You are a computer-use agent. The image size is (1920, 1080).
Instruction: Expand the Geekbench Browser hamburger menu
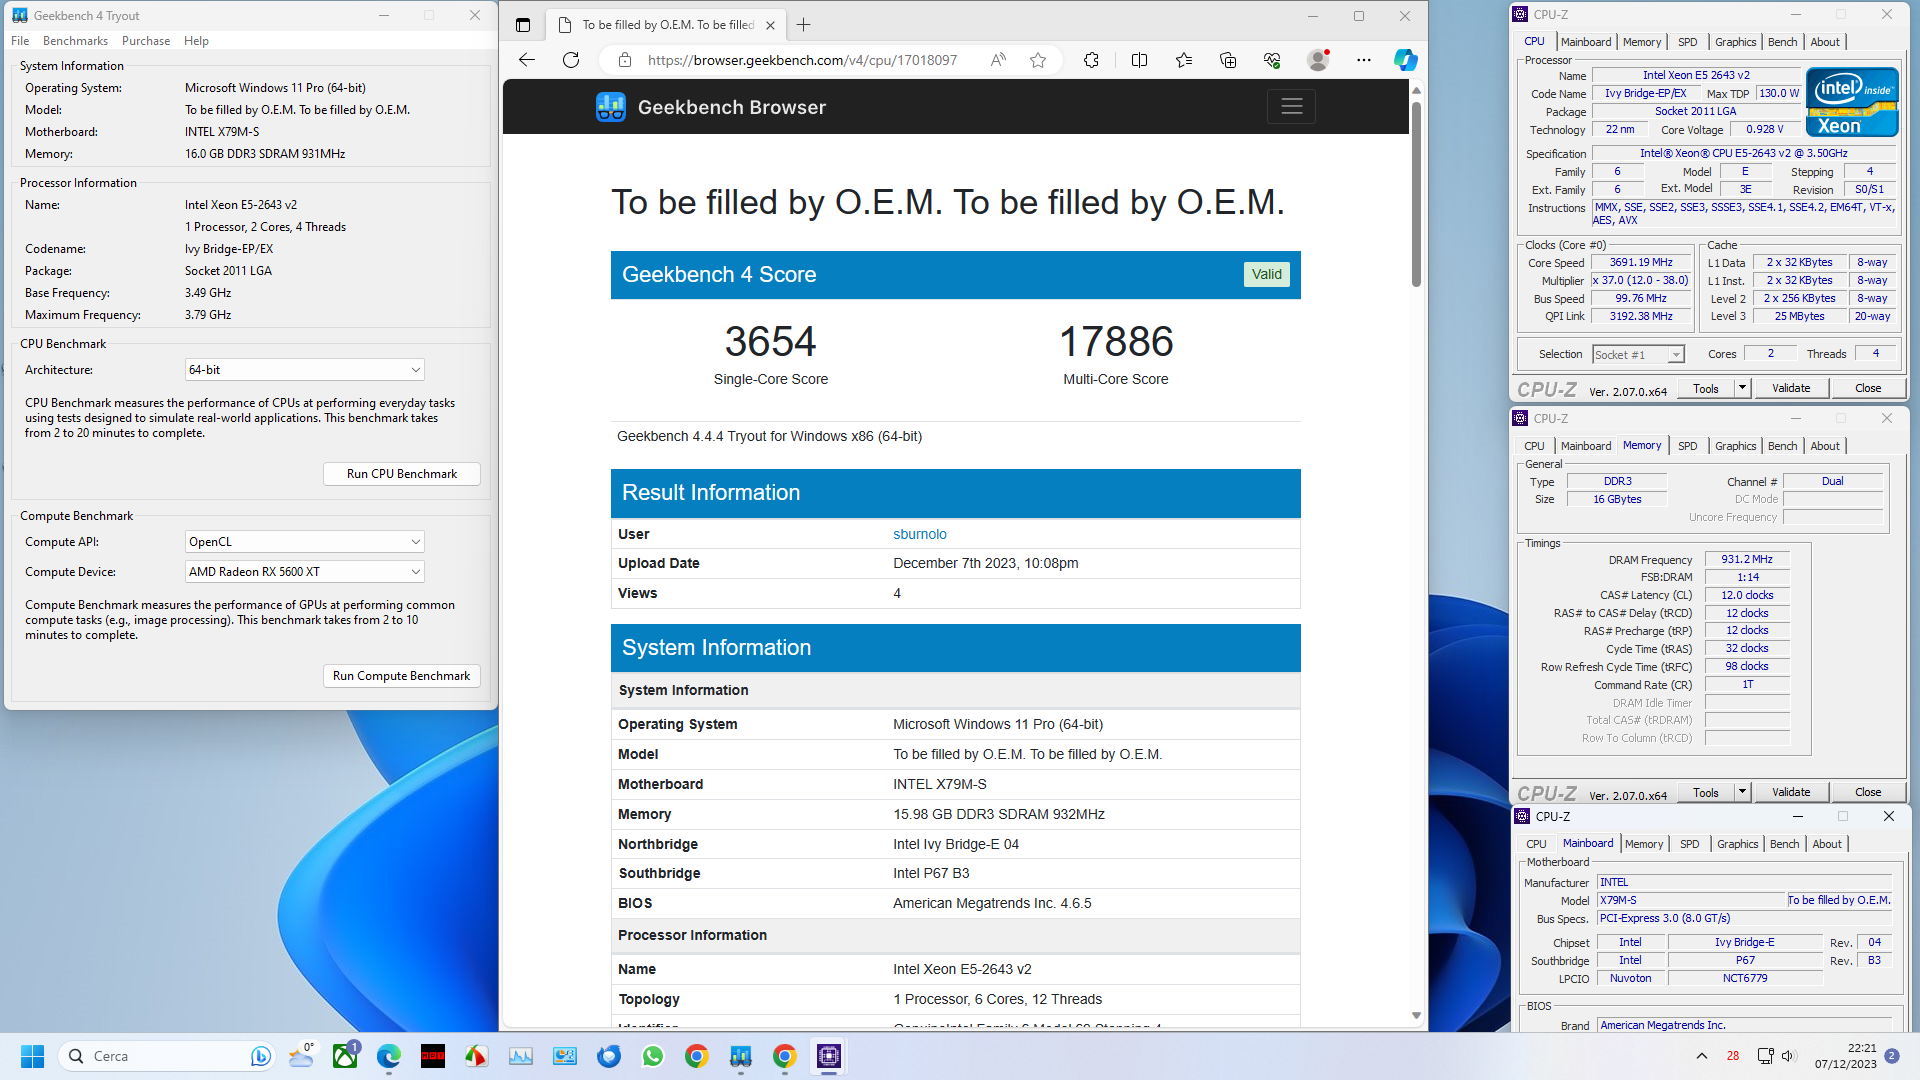coord(1291,106)
